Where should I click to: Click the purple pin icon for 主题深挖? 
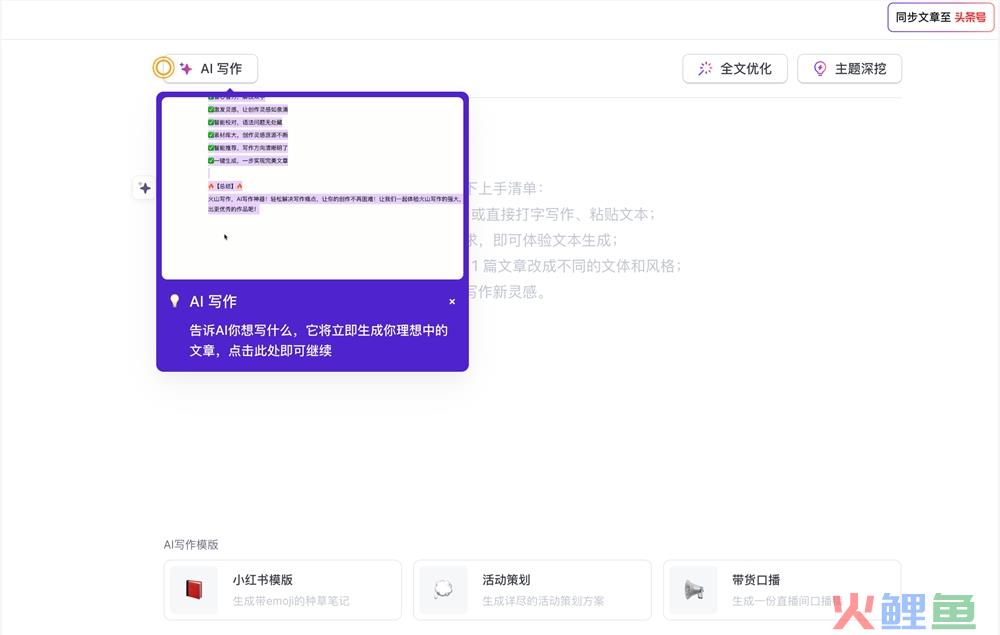pyautogui.click(x=820, y=69)
